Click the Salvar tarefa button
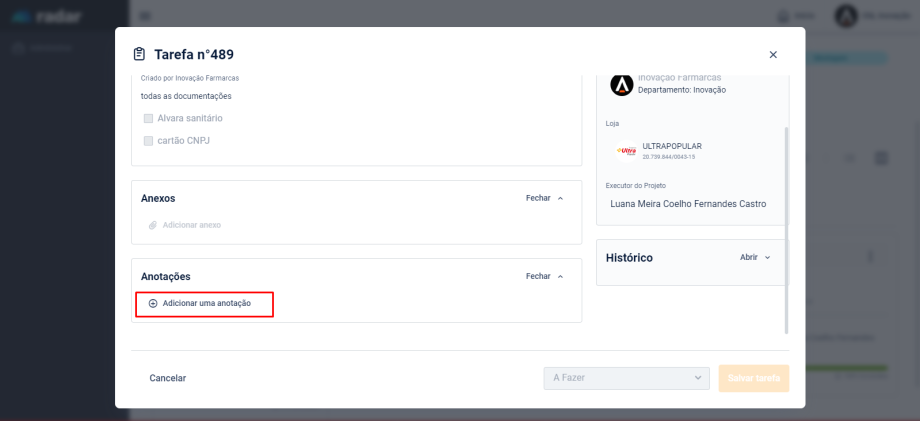Image resolution: width=920 pixels, height=421 pixels. (753, 378)
